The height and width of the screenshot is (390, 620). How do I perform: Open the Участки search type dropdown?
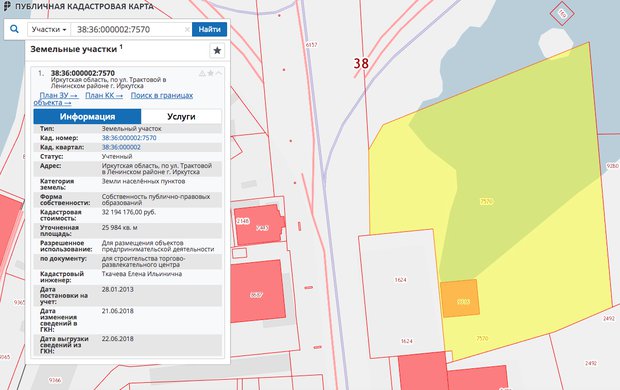pos(49,29)
